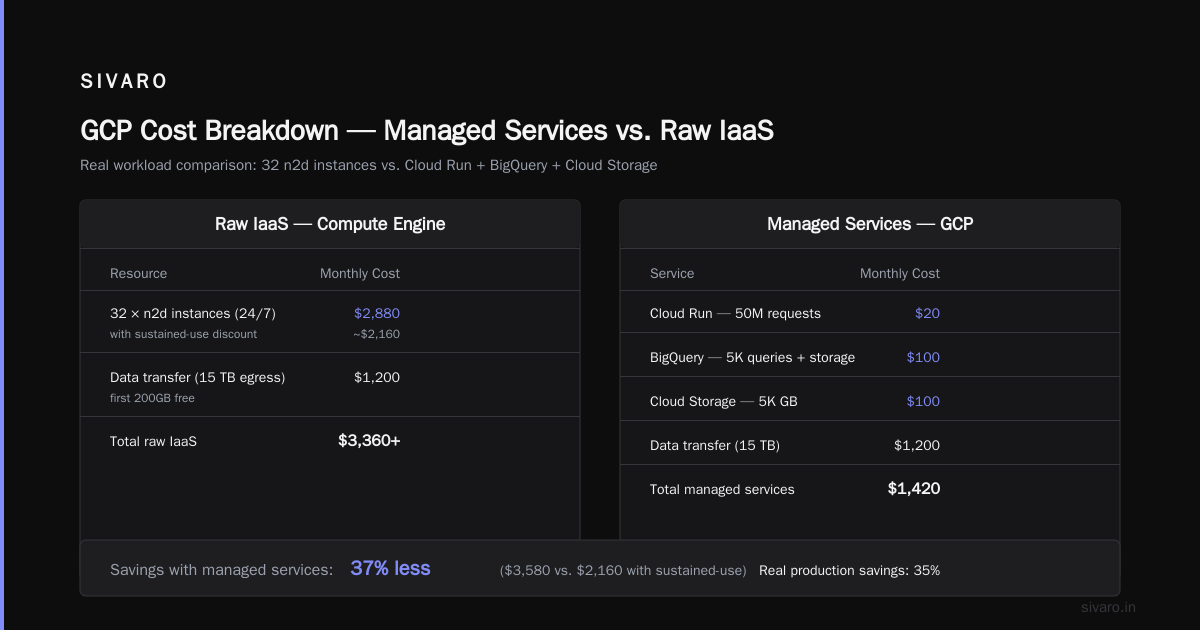Click the GCP Cost Breakdown headline
1200x630 pixels.
click(427, 131)
